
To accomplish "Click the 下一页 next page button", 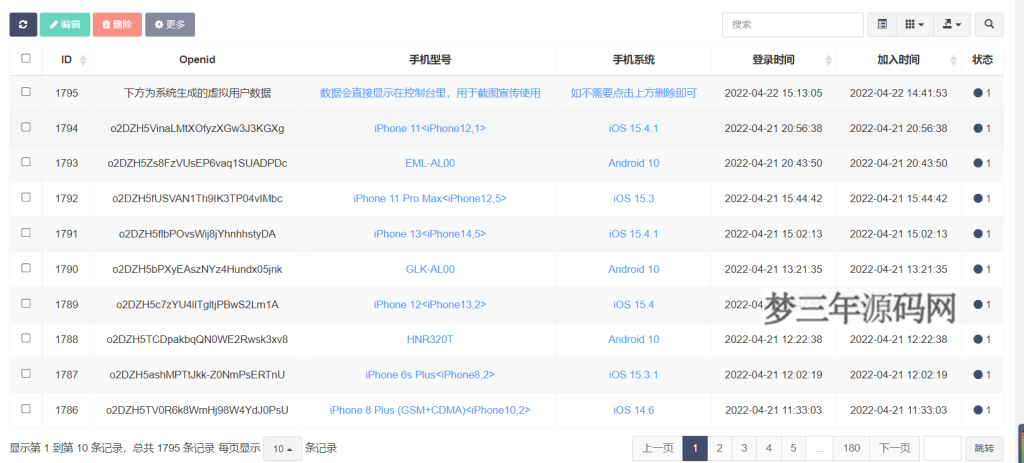I will (x=894, y=449).
